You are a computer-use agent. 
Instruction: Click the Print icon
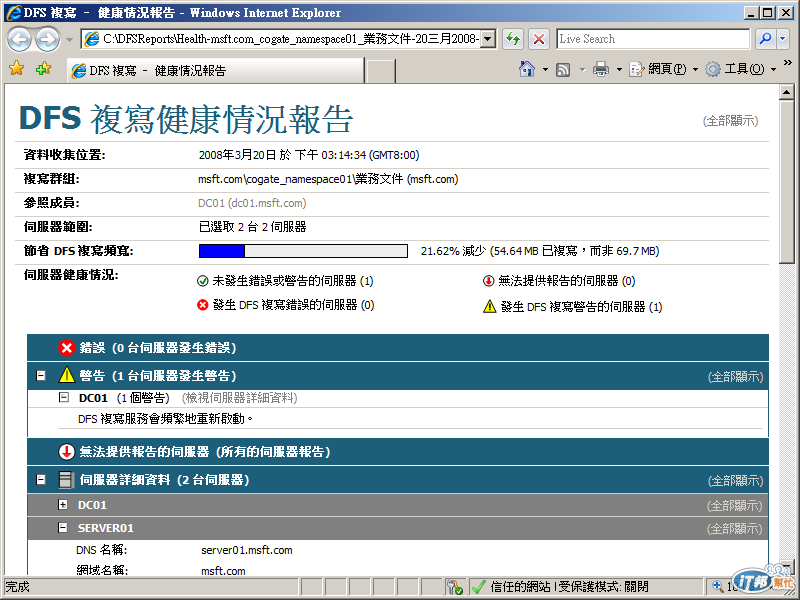click(x=601, y=69)
